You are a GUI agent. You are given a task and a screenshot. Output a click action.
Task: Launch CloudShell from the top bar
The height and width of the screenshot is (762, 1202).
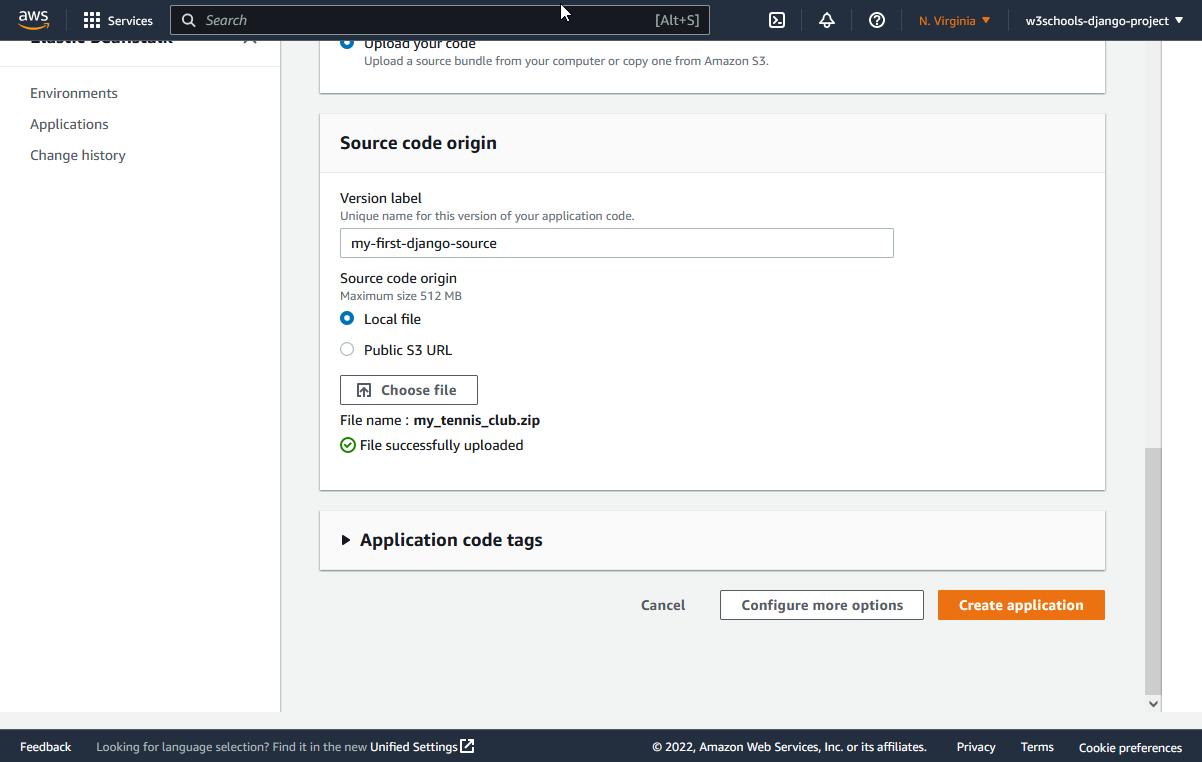(x=776, y=20)
